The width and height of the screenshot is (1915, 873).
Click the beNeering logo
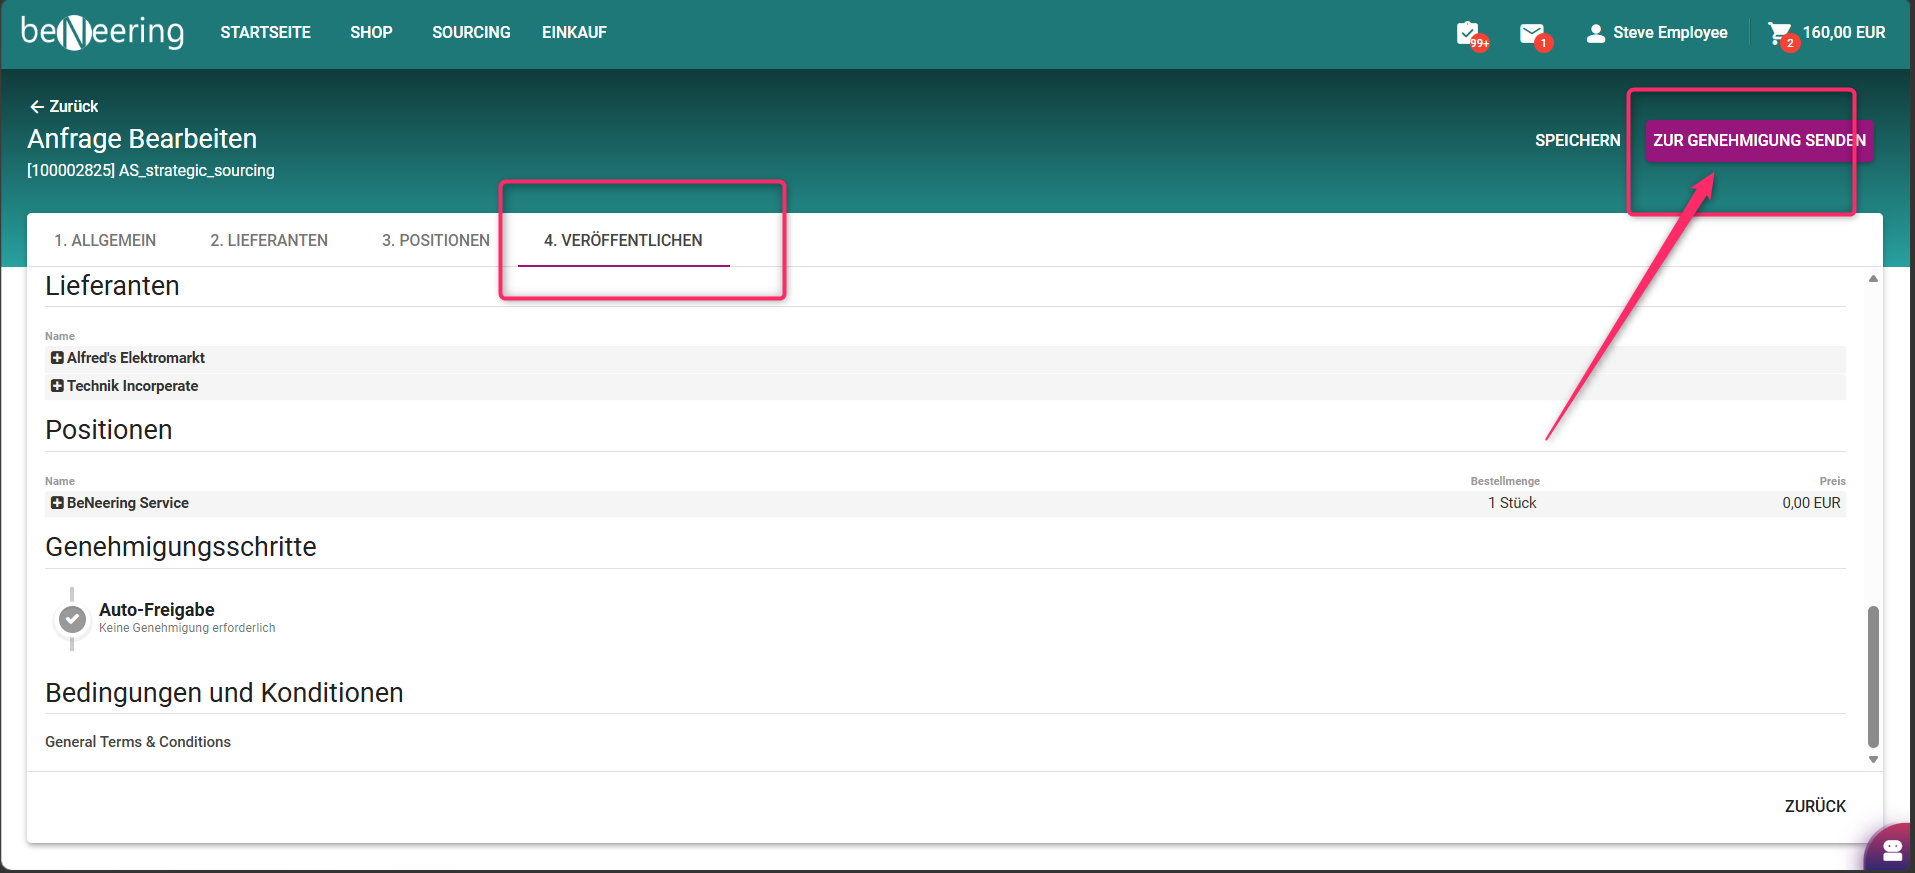point(102,32)
